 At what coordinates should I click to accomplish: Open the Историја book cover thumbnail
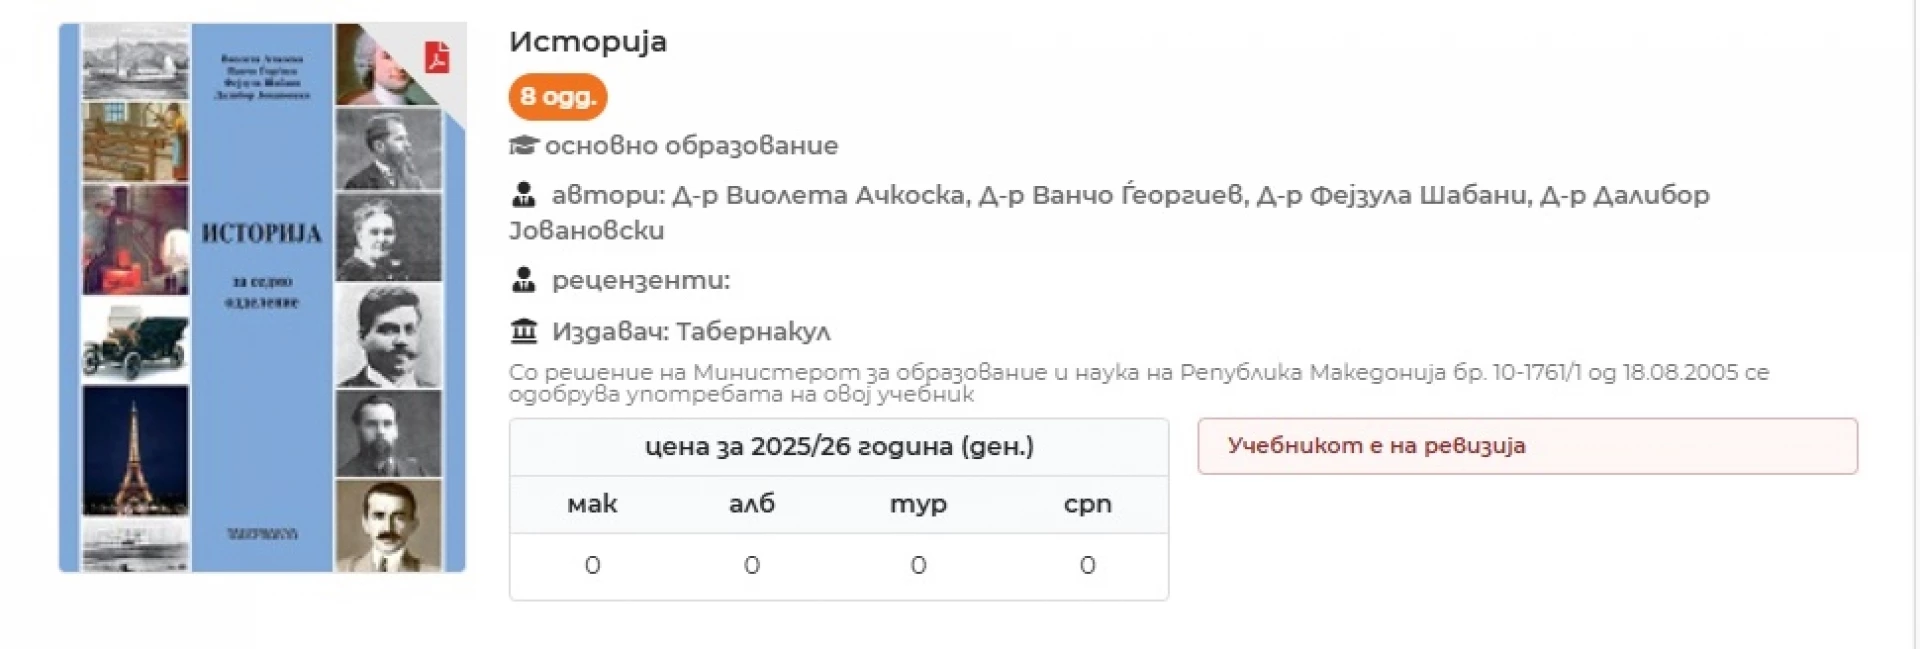click(x=262, y=297)
